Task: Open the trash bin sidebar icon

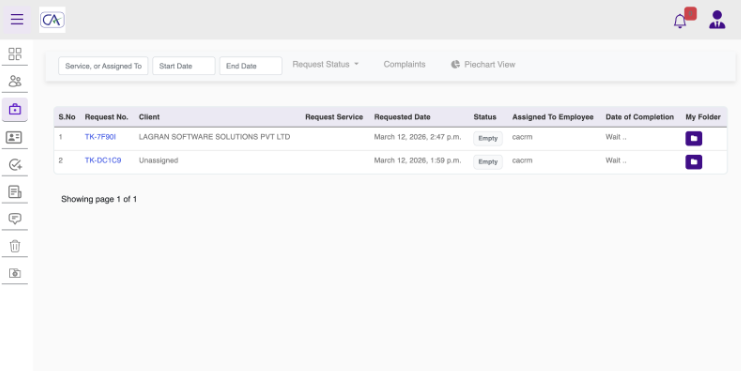Action: coord(15,246)
